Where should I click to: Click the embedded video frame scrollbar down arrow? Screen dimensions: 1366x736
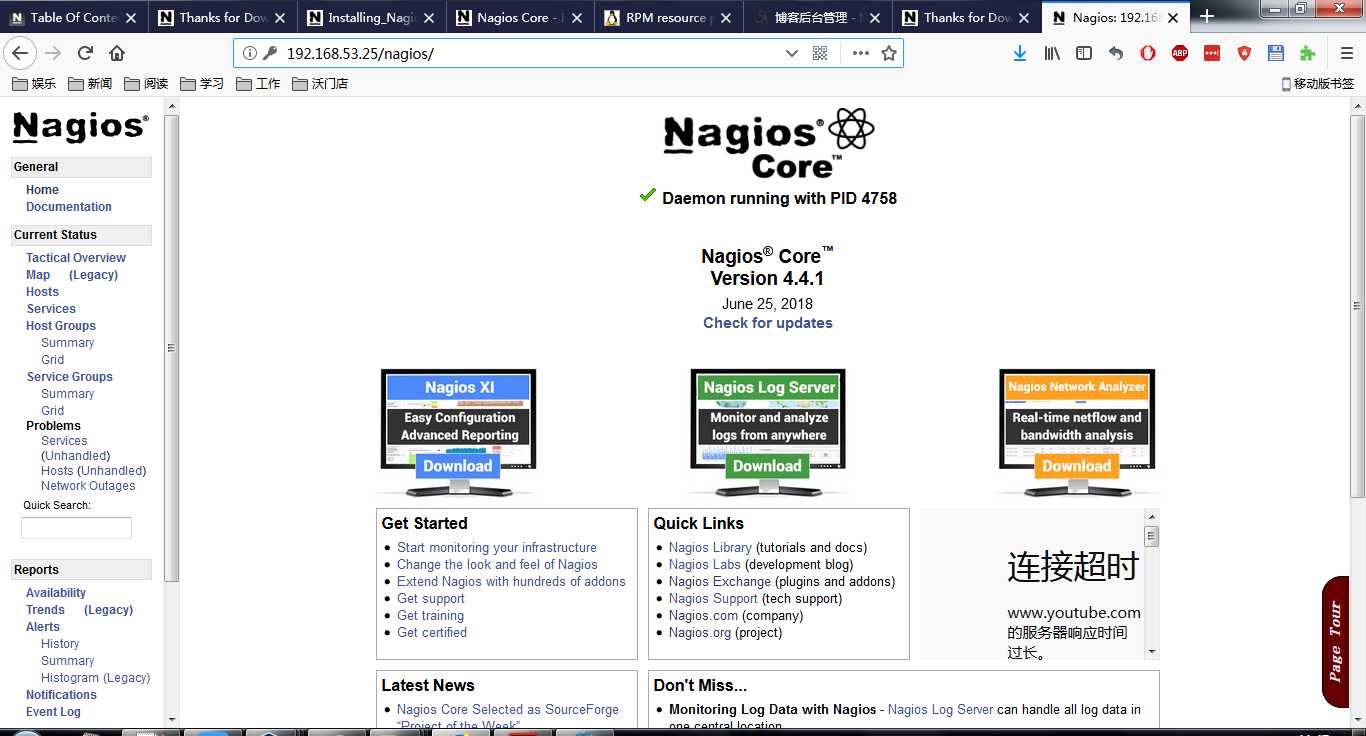[1152, 652]
